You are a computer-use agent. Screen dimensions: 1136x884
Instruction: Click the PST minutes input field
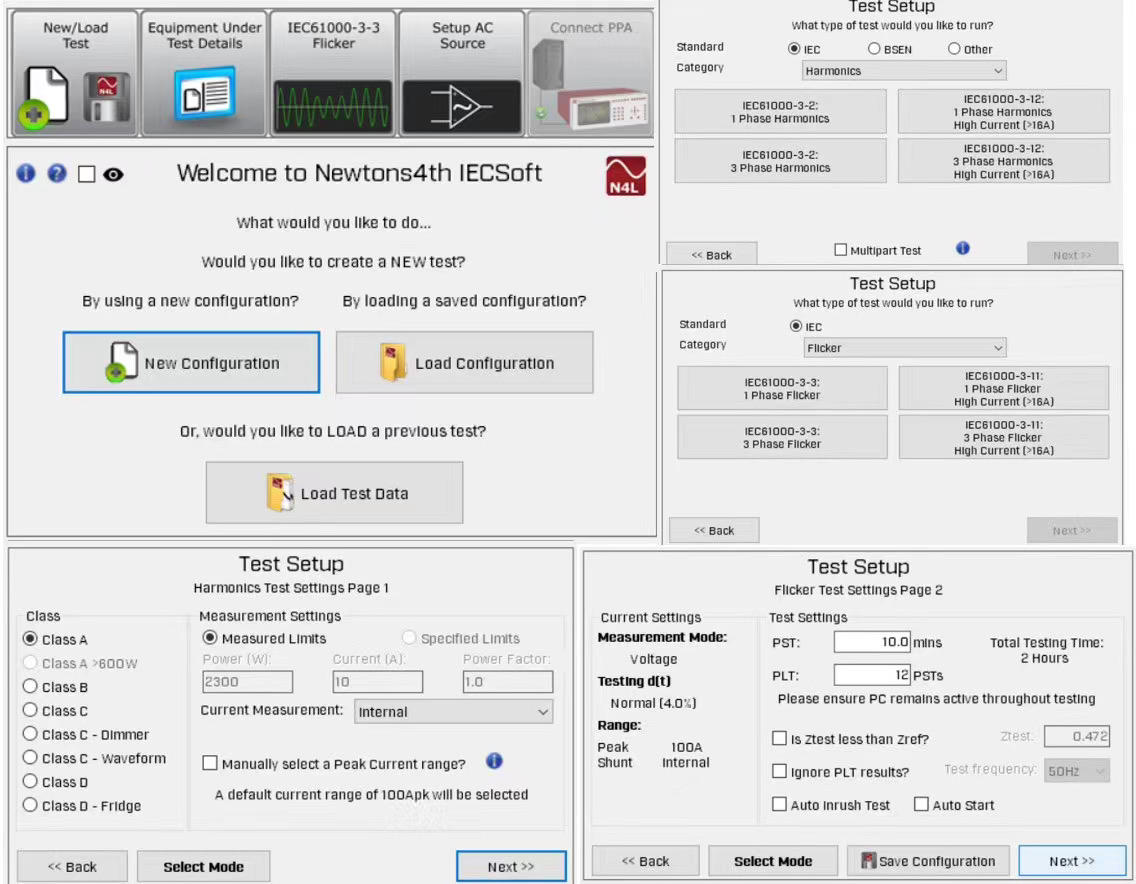872,643
